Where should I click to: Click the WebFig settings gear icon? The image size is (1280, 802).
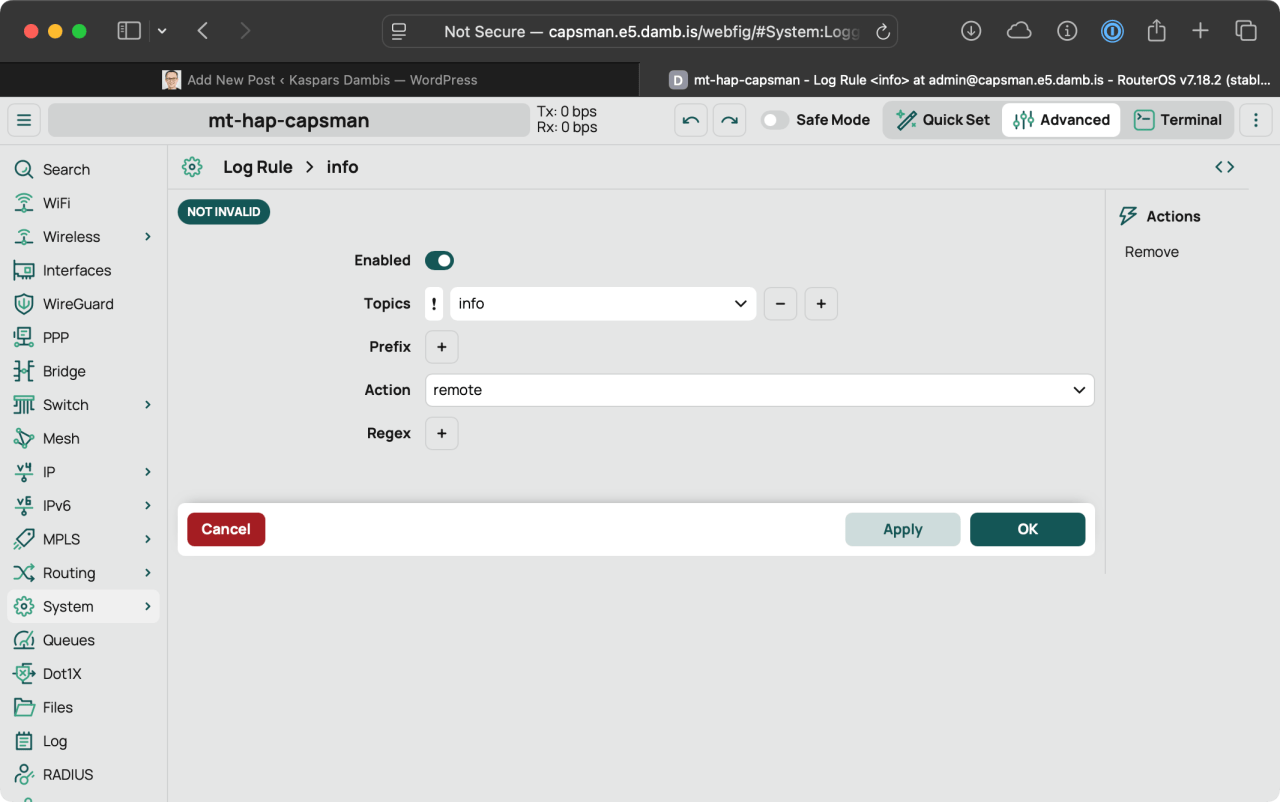[192, 166]
